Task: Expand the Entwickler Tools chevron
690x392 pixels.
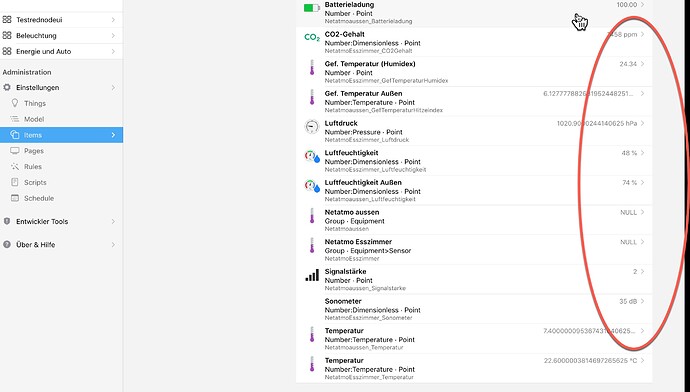Action: [113, 221]
